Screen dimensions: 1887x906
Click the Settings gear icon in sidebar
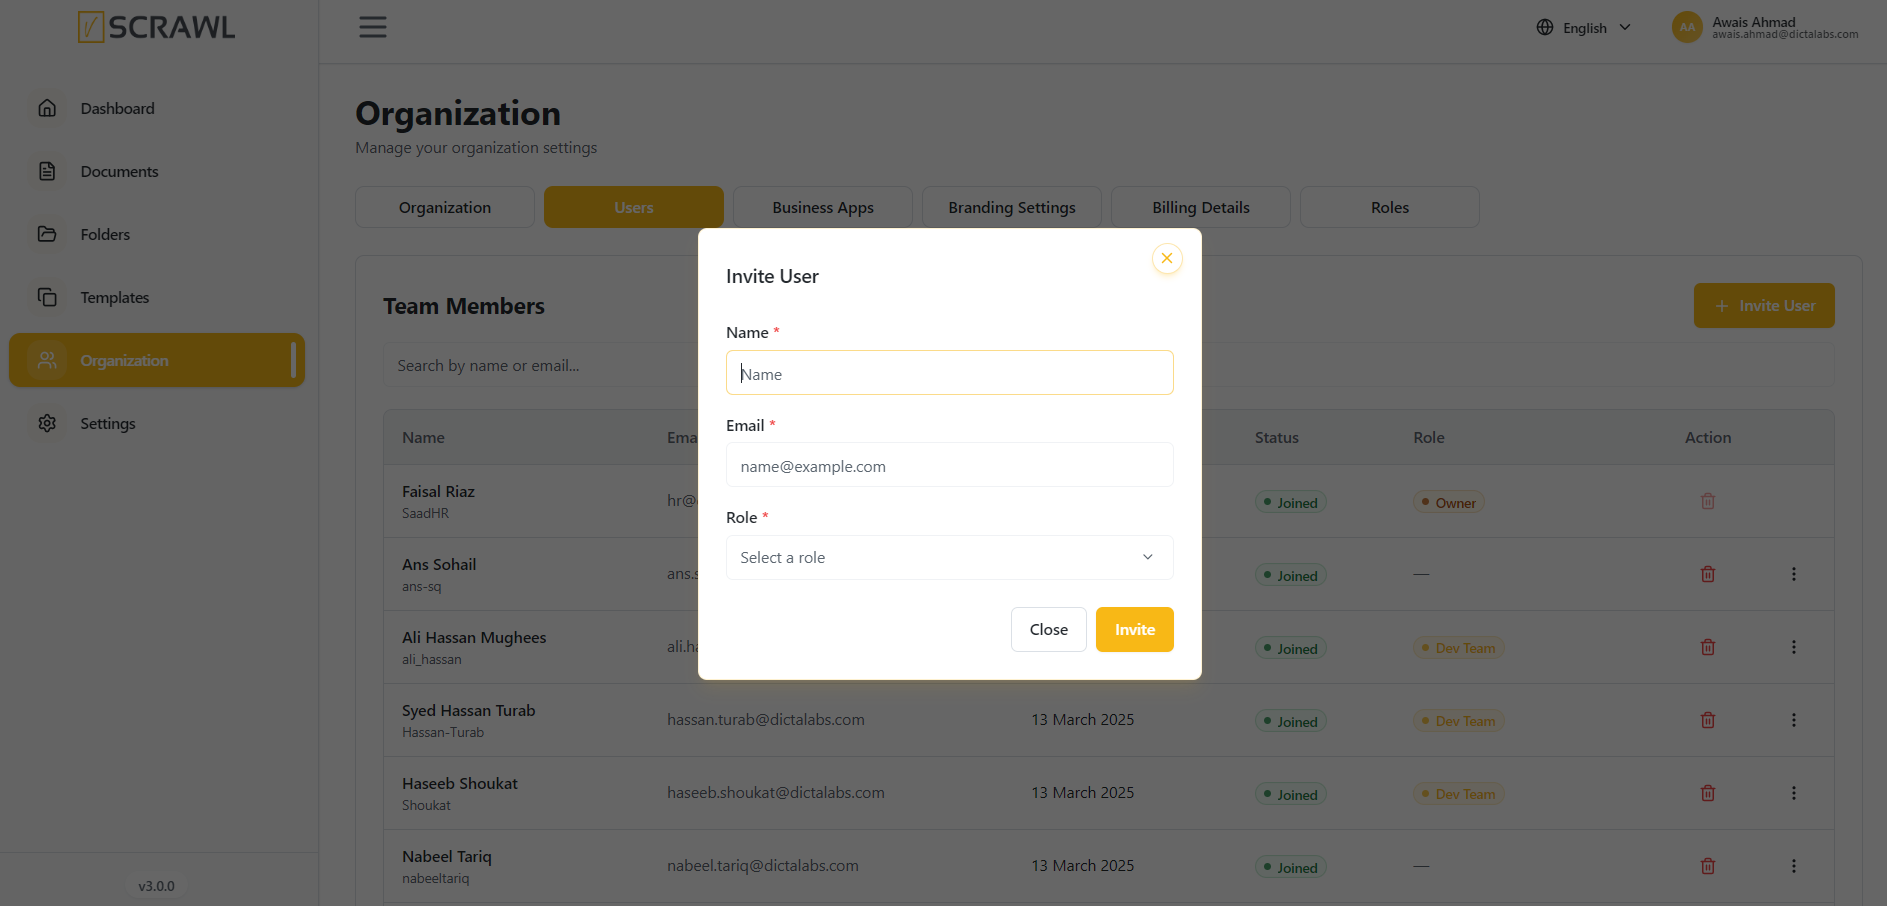(x=47, y=423)
